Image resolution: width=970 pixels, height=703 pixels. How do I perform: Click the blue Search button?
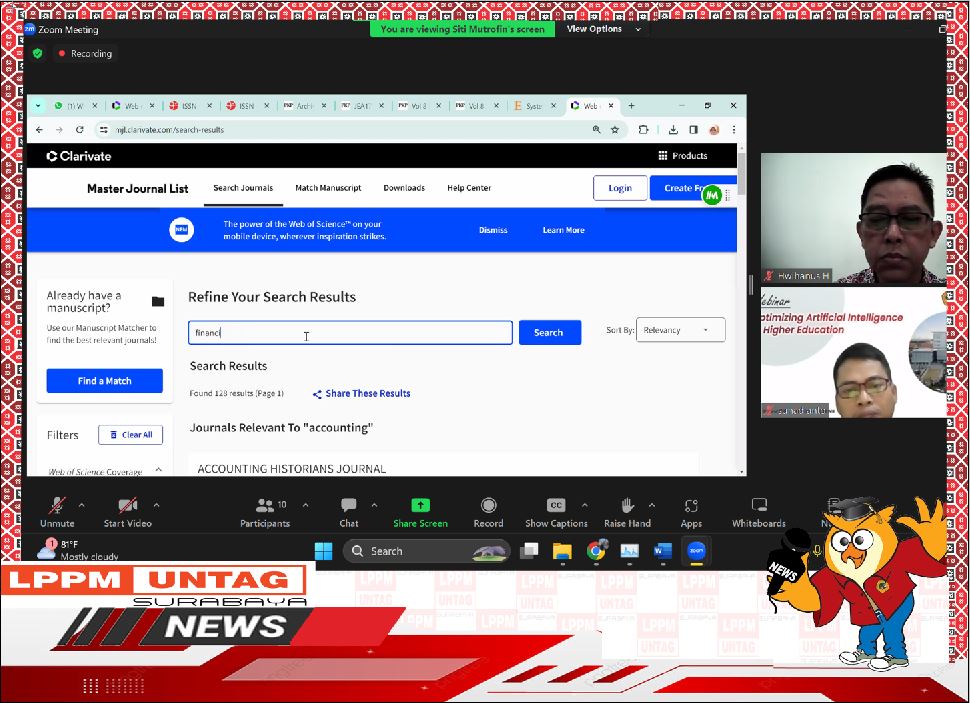point(549,333)
